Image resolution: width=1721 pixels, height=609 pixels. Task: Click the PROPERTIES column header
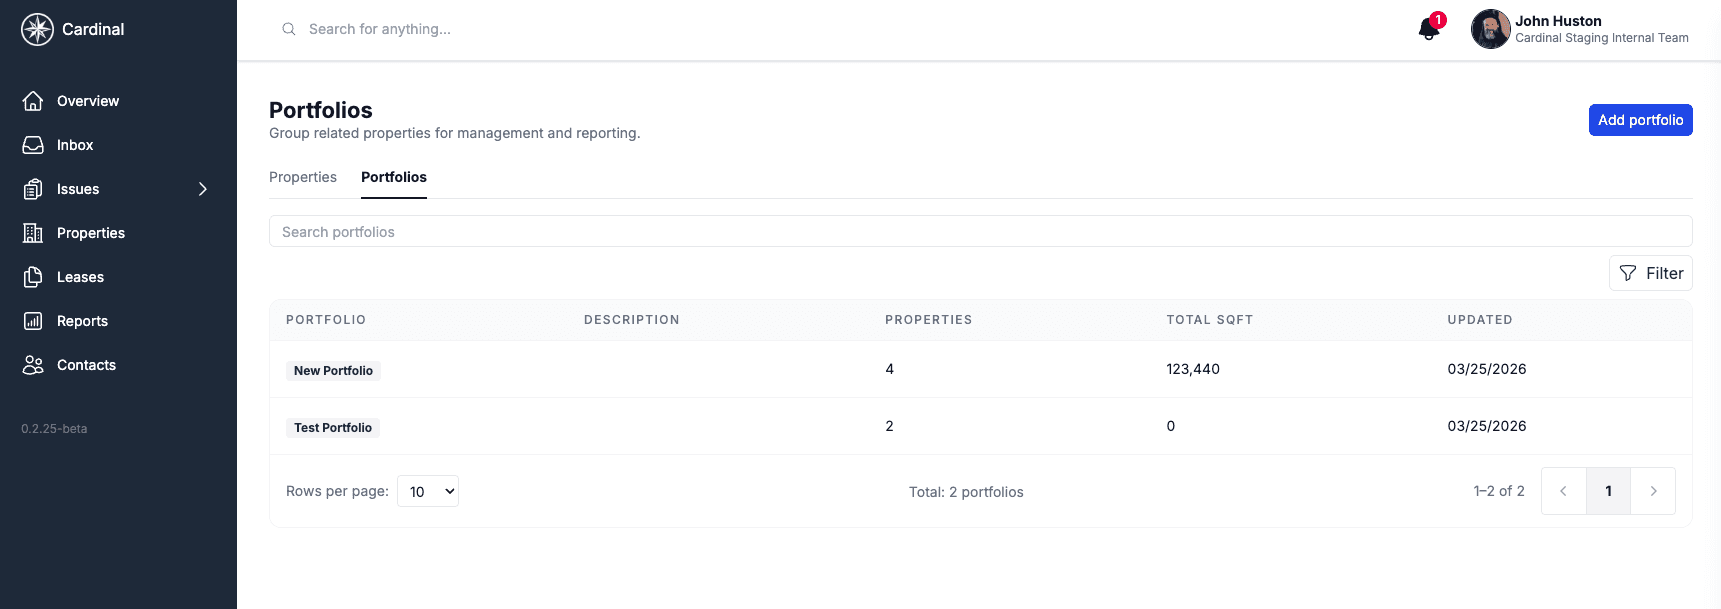click(928, 320)
